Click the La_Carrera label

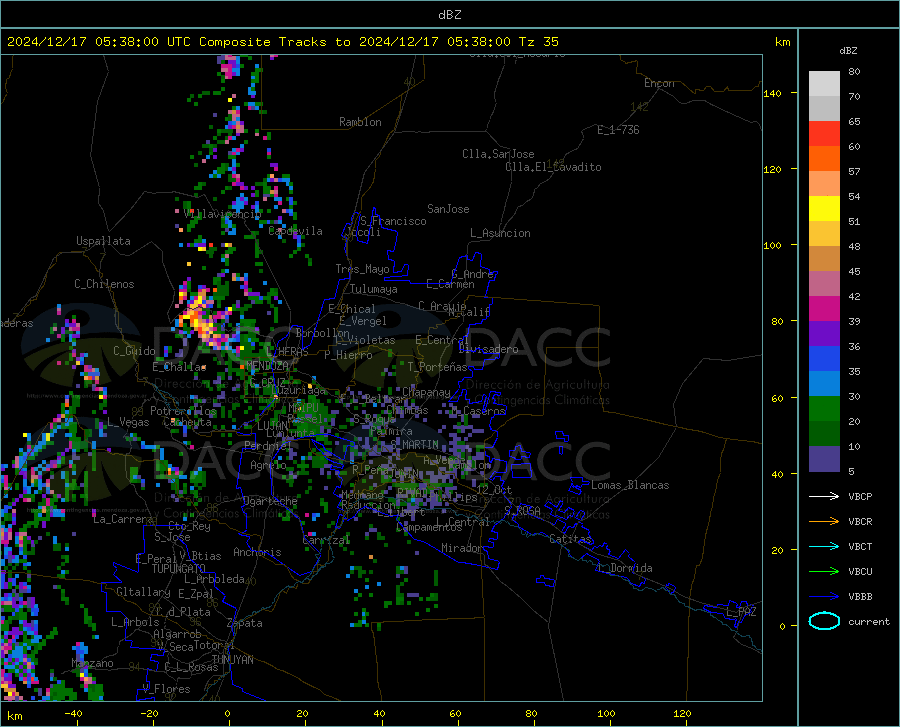(123, 519)
